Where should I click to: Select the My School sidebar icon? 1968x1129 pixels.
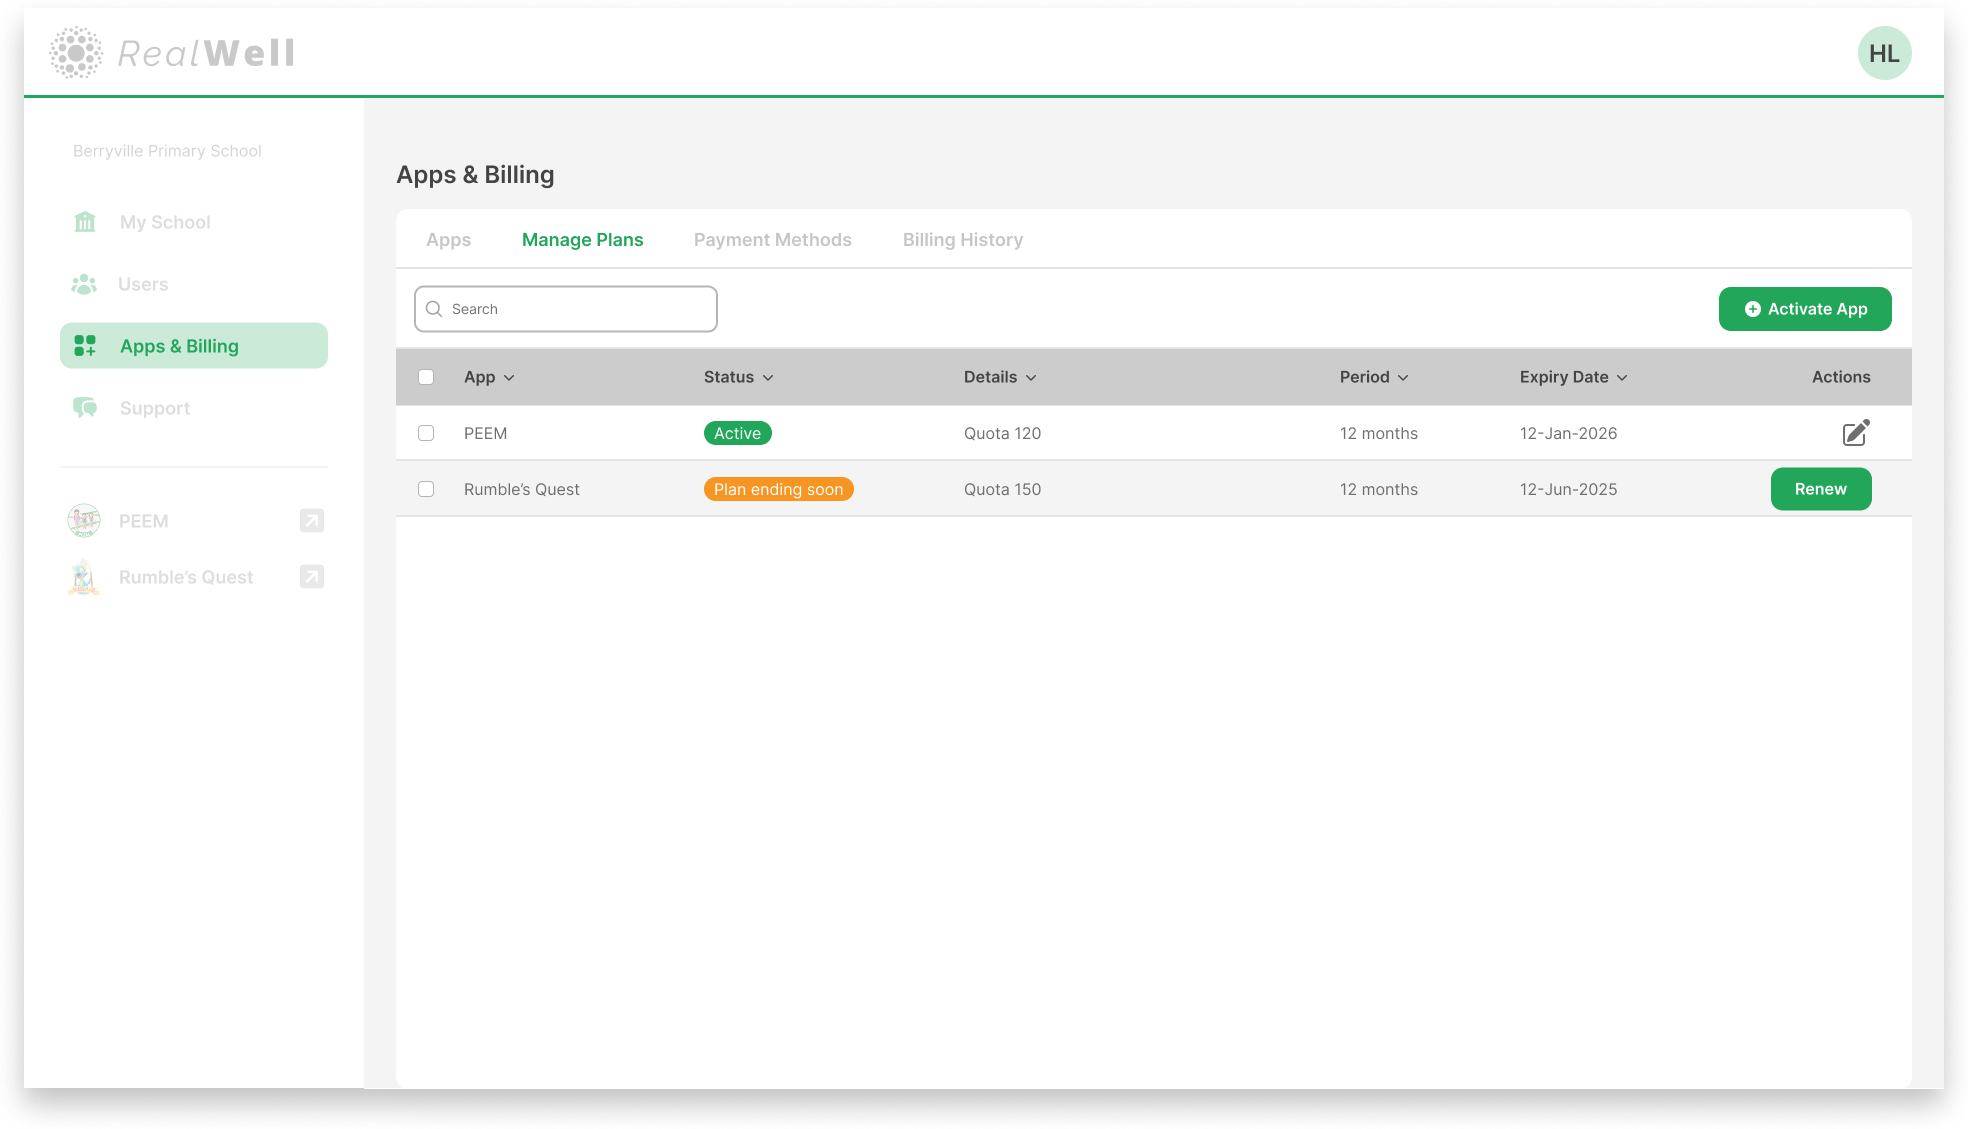click(x=85, y=221)
